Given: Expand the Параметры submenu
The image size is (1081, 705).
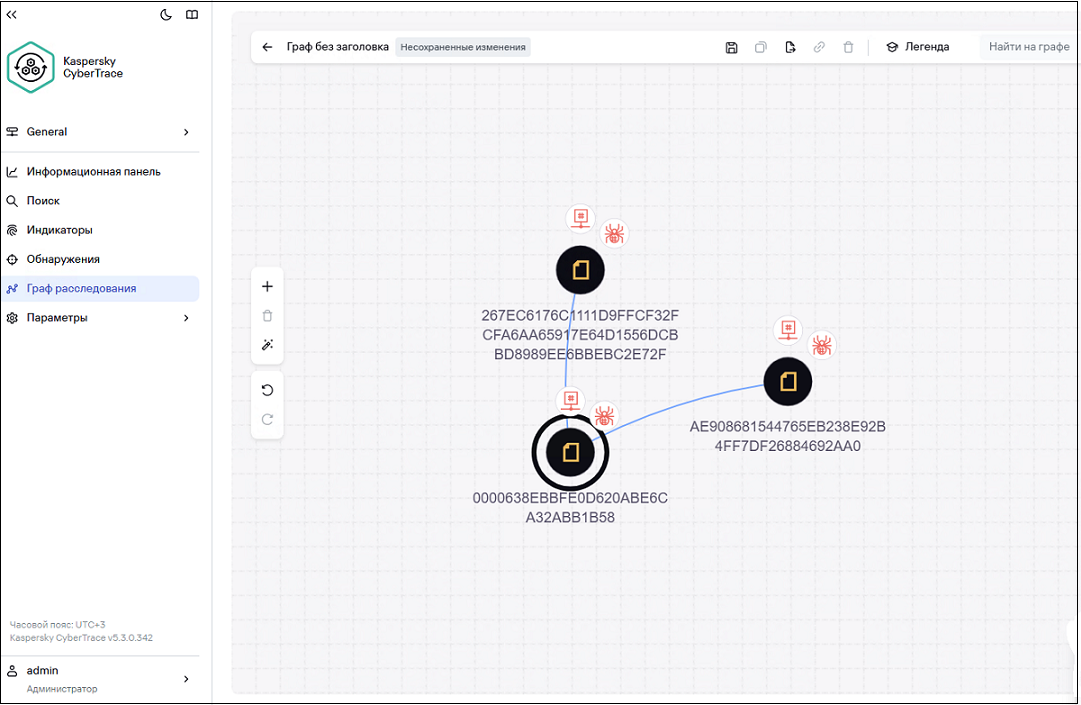Looking at the screenshot, I should 100,318.
